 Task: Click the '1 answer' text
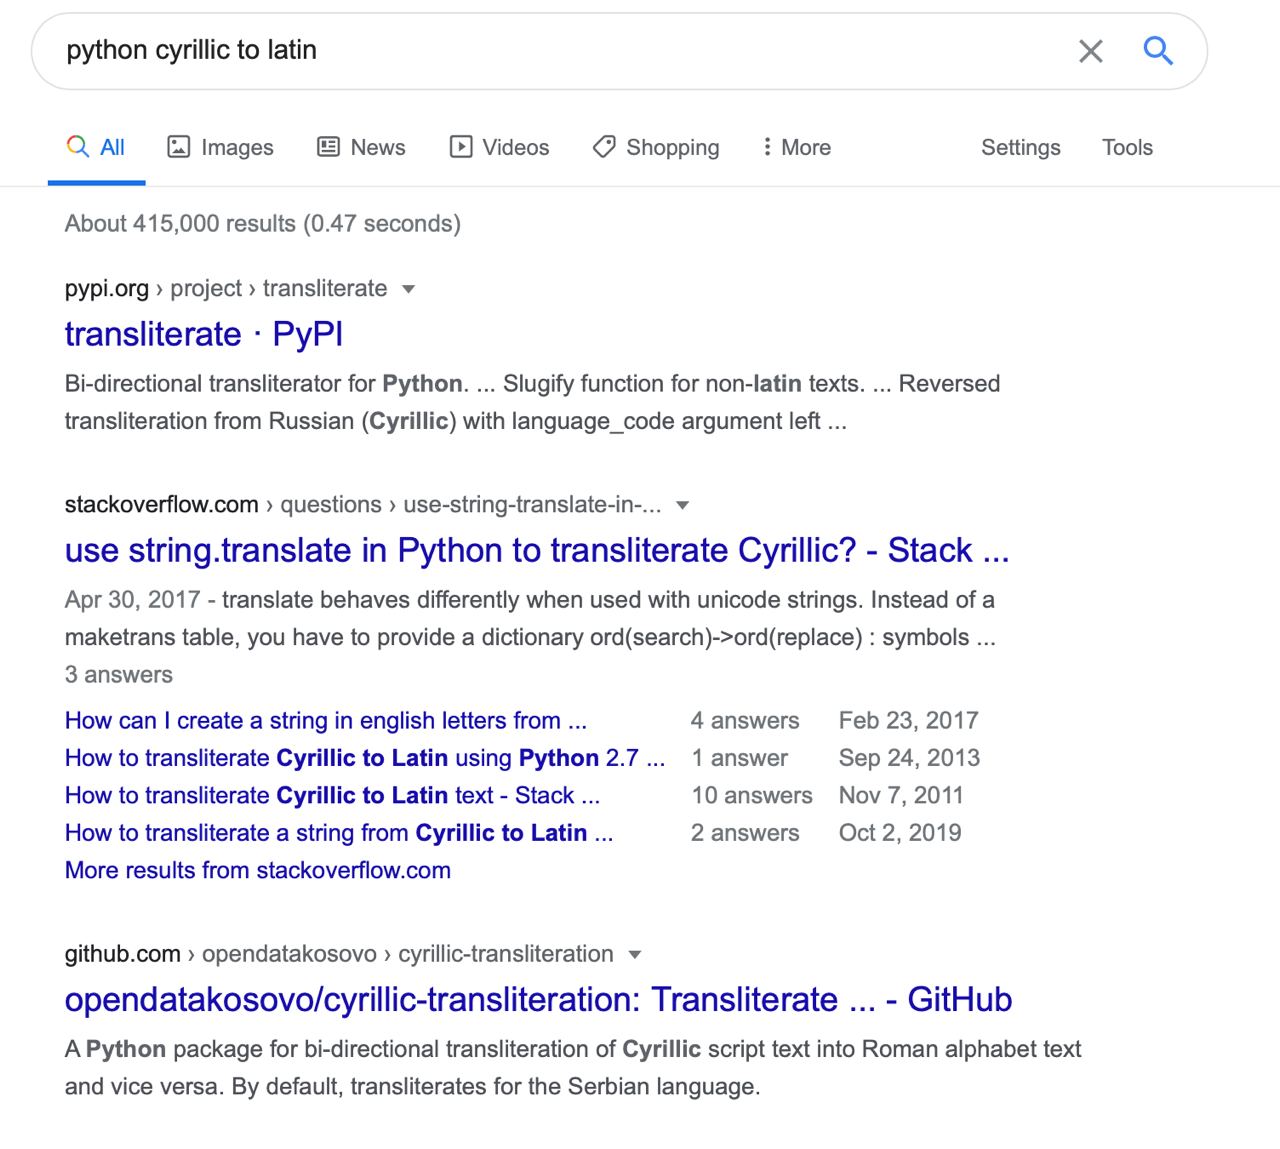tap(740, 758)
